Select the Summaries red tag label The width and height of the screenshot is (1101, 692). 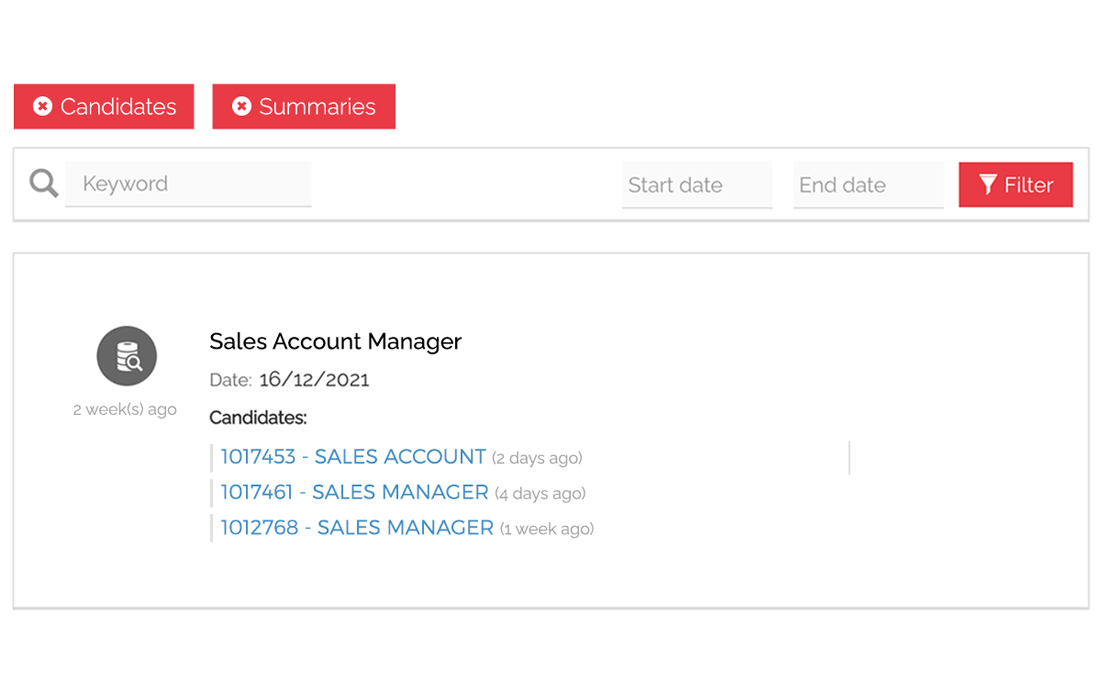pyautogui.click(x=317, y=107)
